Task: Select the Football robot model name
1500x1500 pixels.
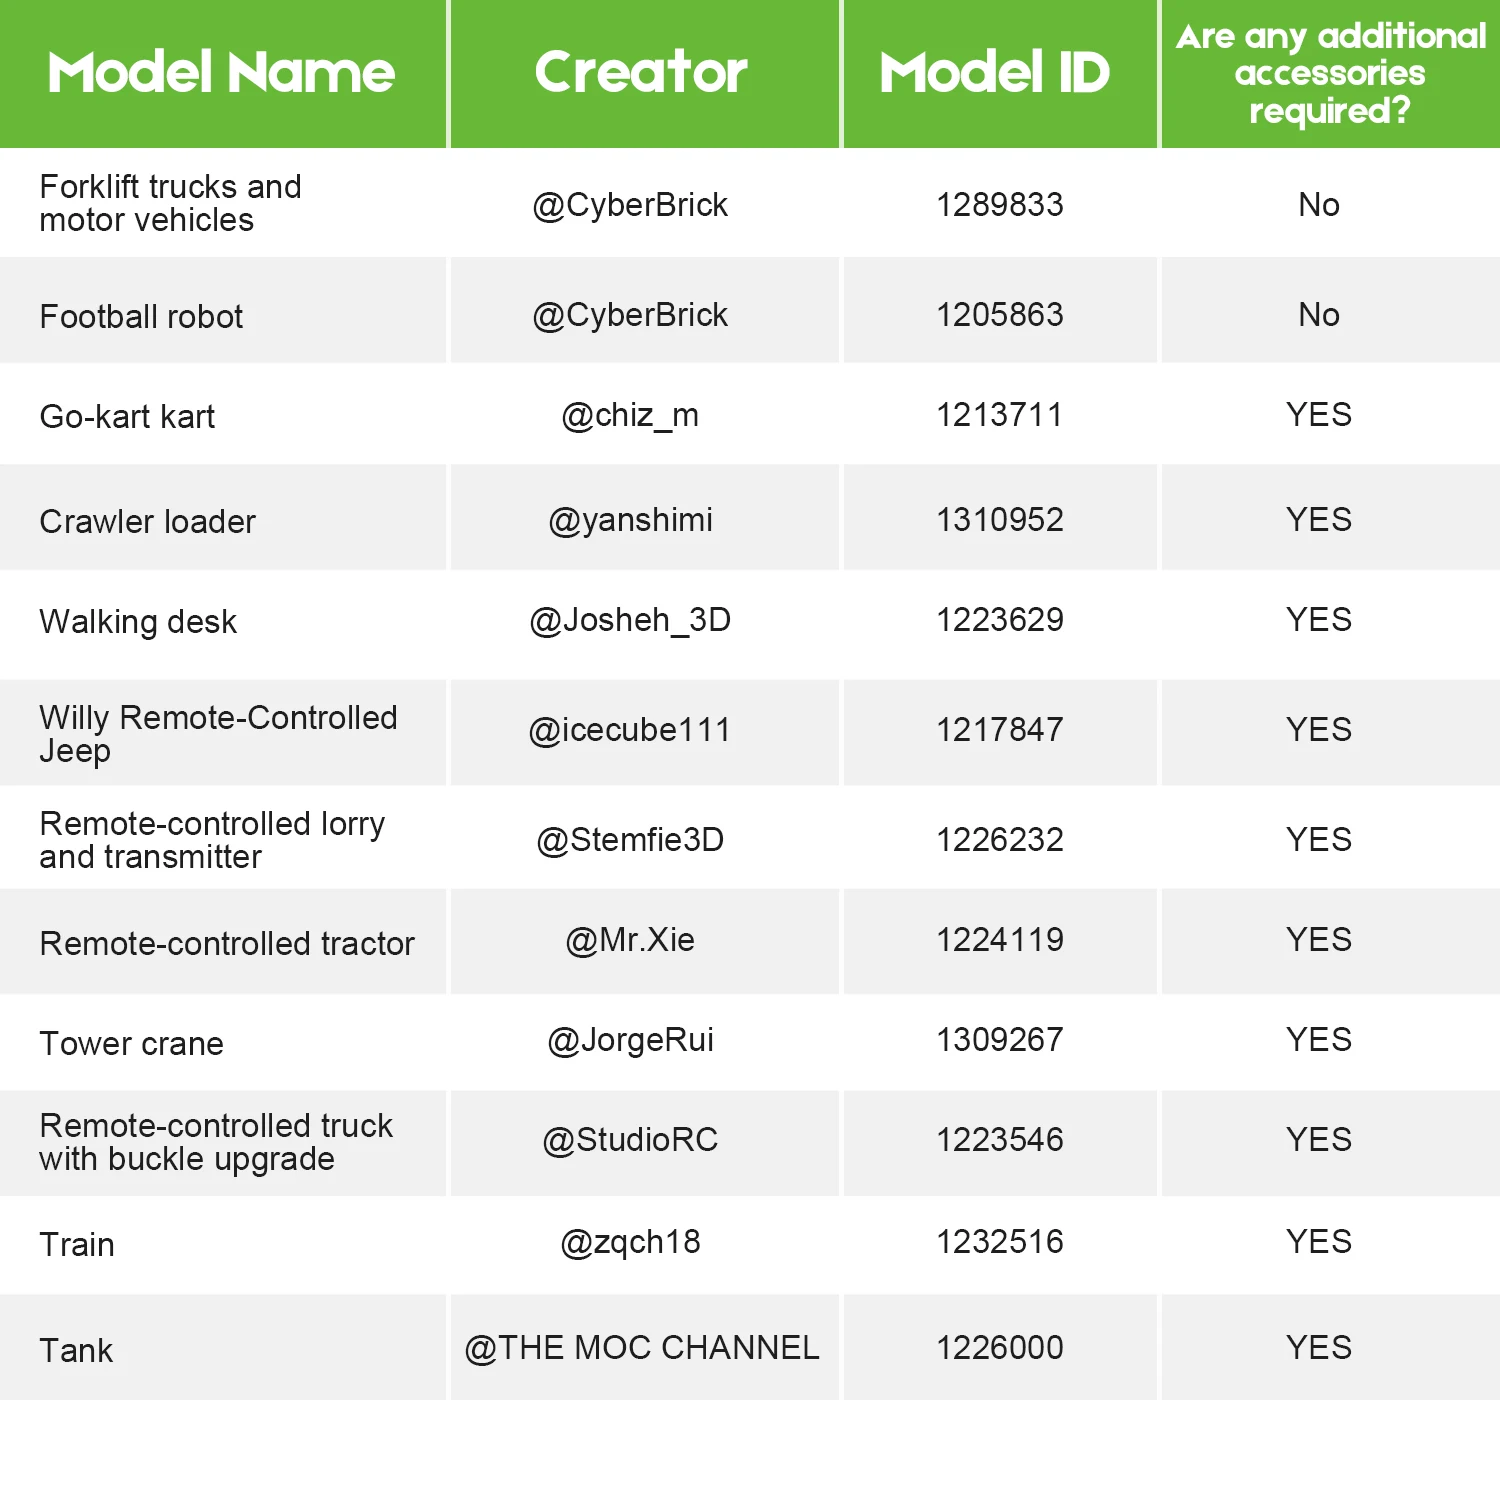Action: click(x=141, y=317)
